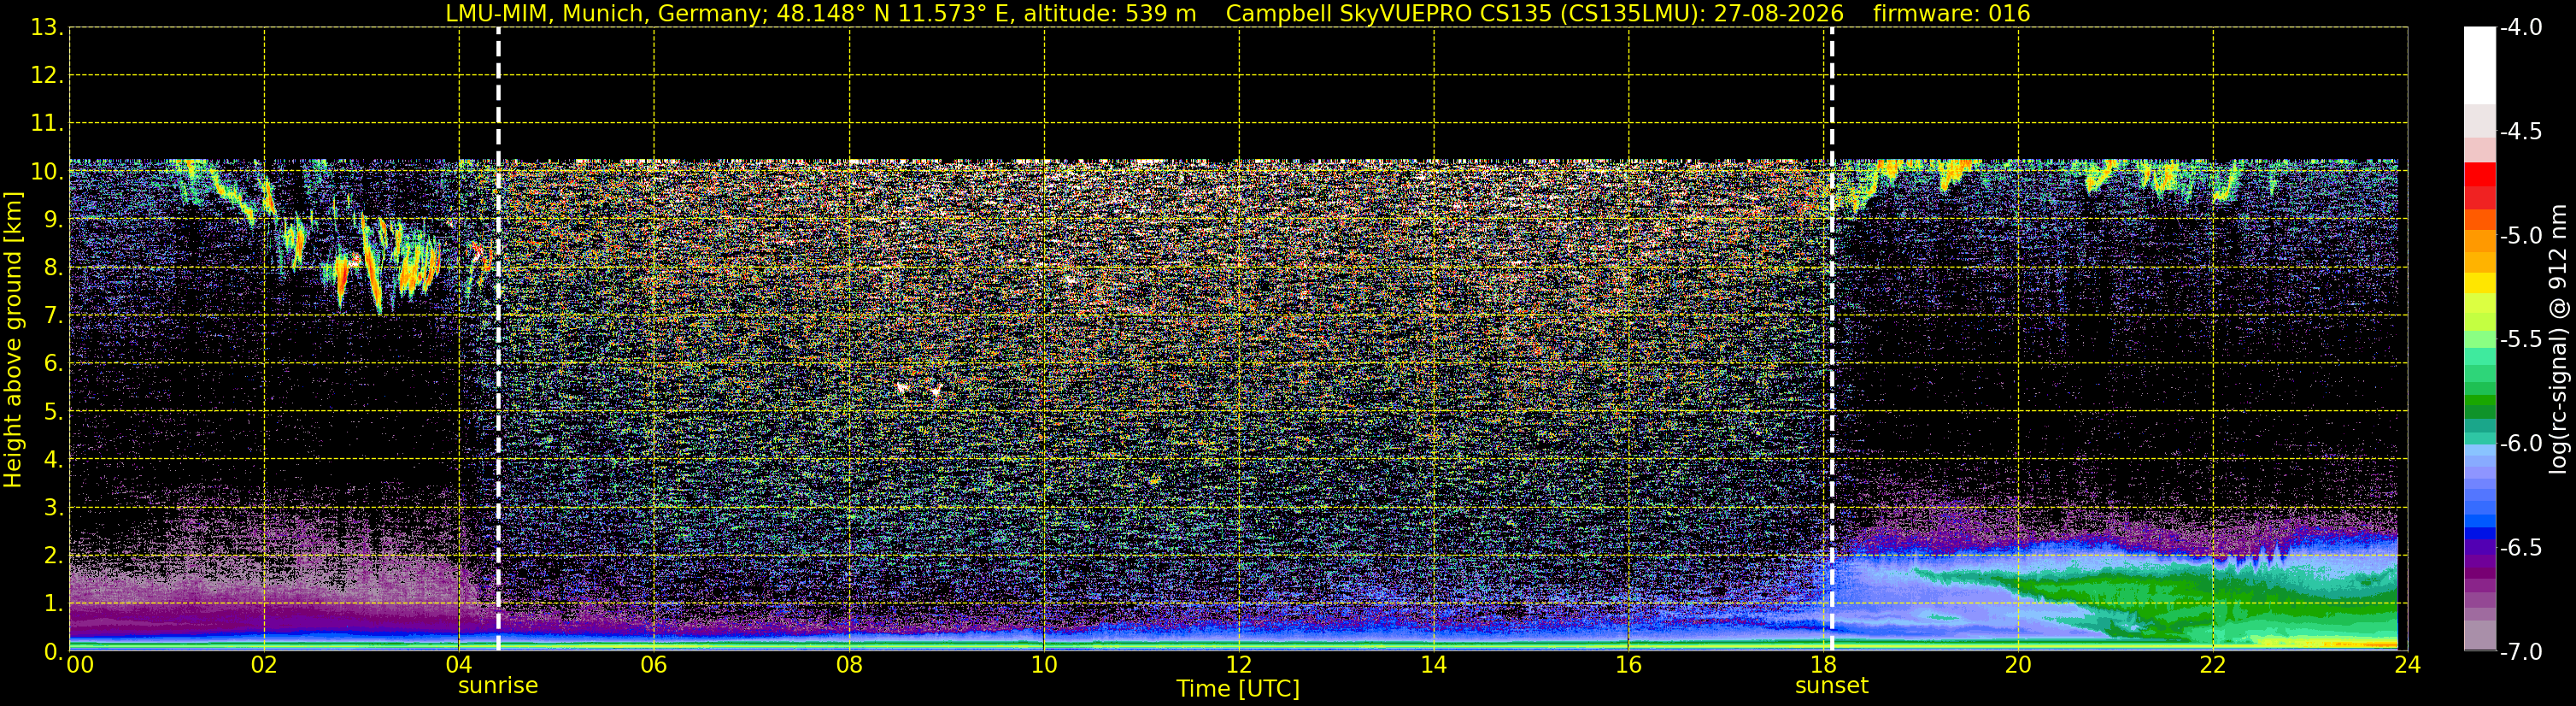The height and width of the screenshot is (706, 2576).
Task: Select the height axis tick label "3."
Action: point(53,508)
